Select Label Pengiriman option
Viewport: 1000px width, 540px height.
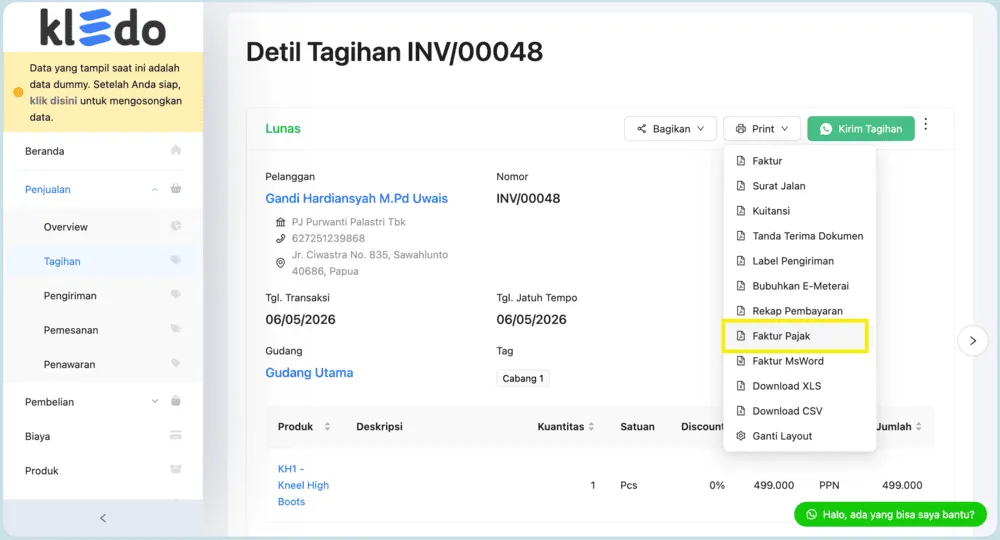(x=798, y=261)
